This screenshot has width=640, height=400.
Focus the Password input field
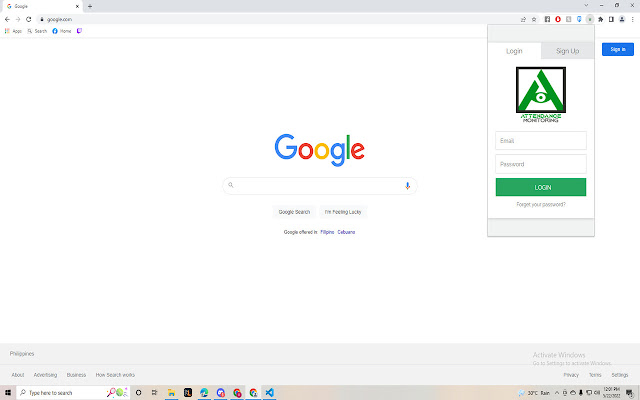(x=541, y=164)
